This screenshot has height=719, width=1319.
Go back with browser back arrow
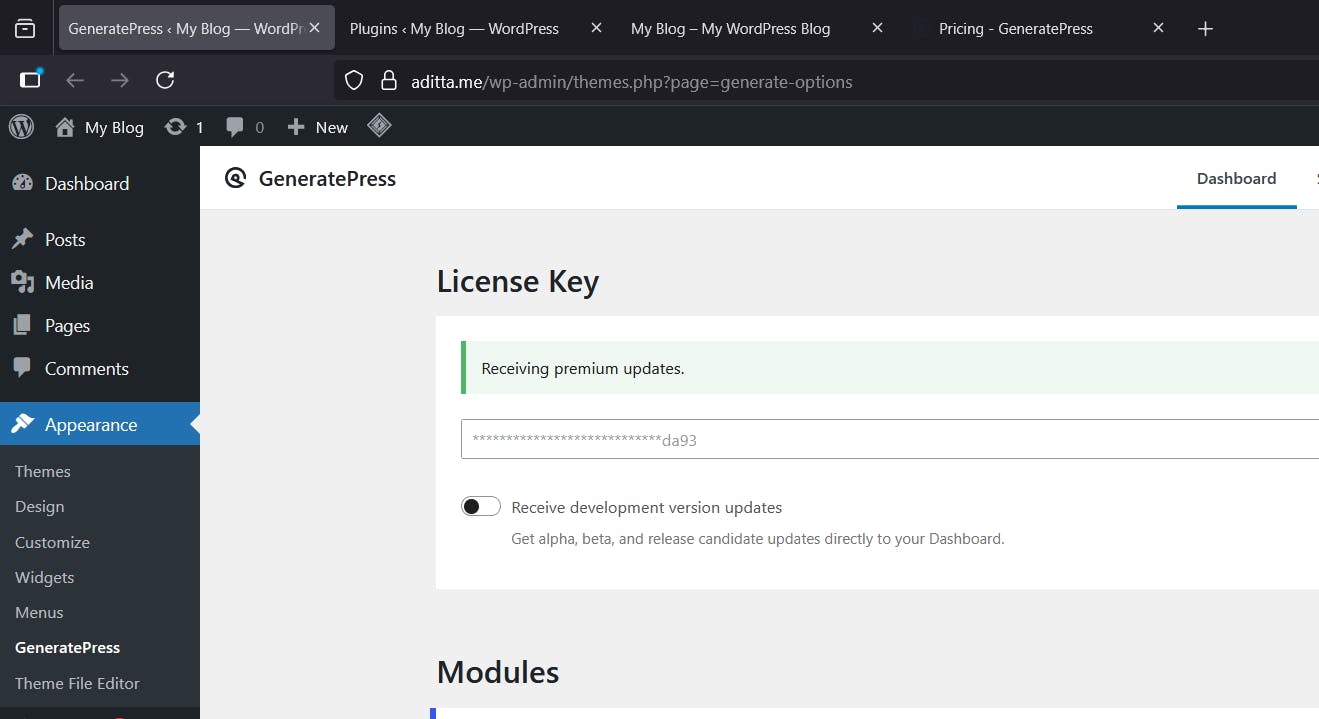[x=75, y=80]
